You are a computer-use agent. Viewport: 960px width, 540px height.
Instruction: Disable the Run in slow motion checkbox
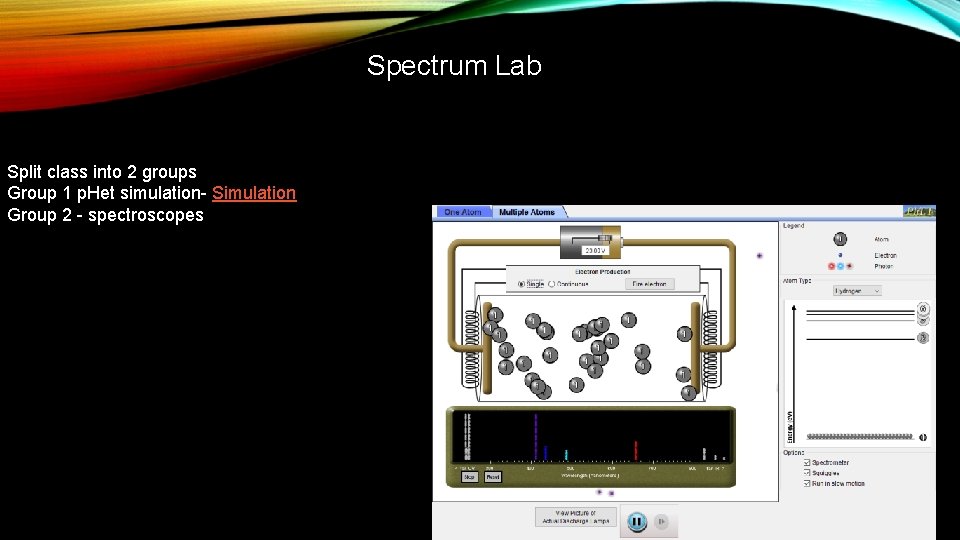tap(807, 484)
